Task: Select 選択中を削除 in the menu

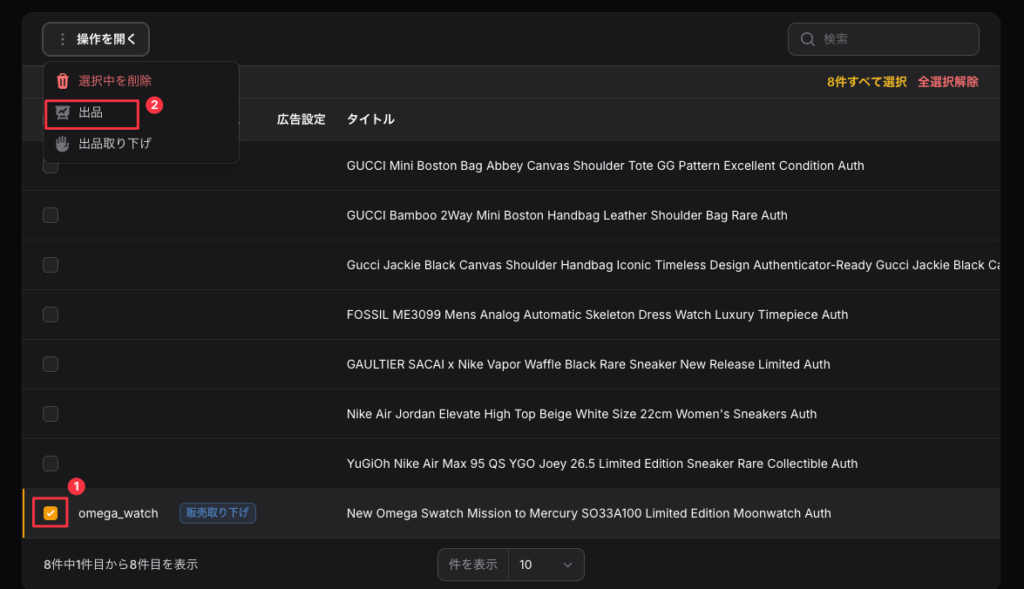Action: click(115, 81)
